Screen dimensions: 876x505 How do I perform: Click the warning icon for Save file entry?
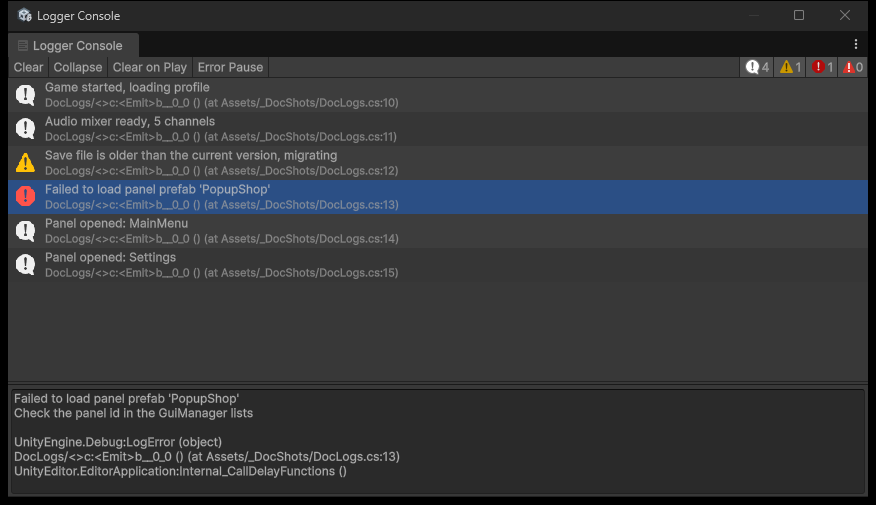25,163
